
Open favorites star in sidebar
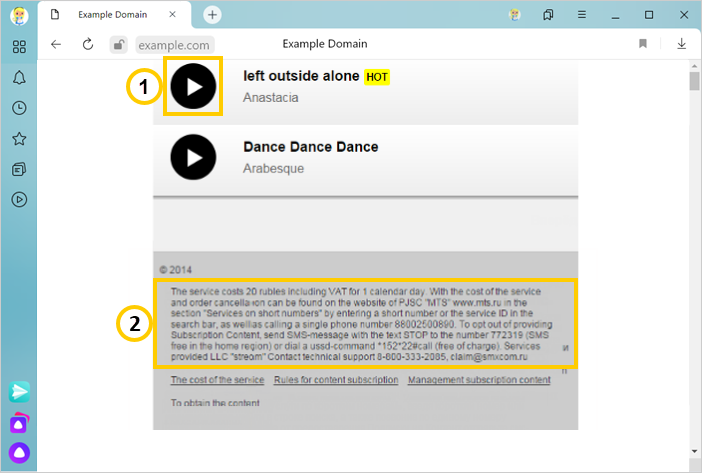(x=19, y=139)
